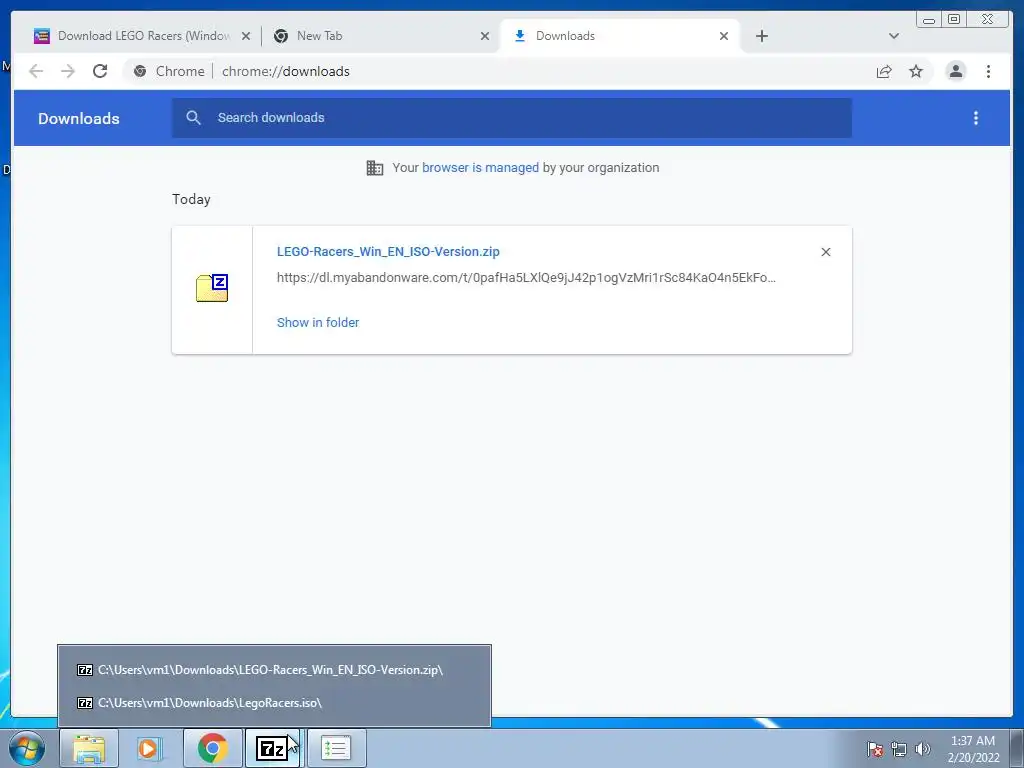Reload the downloads page

(x=100, y=71)
